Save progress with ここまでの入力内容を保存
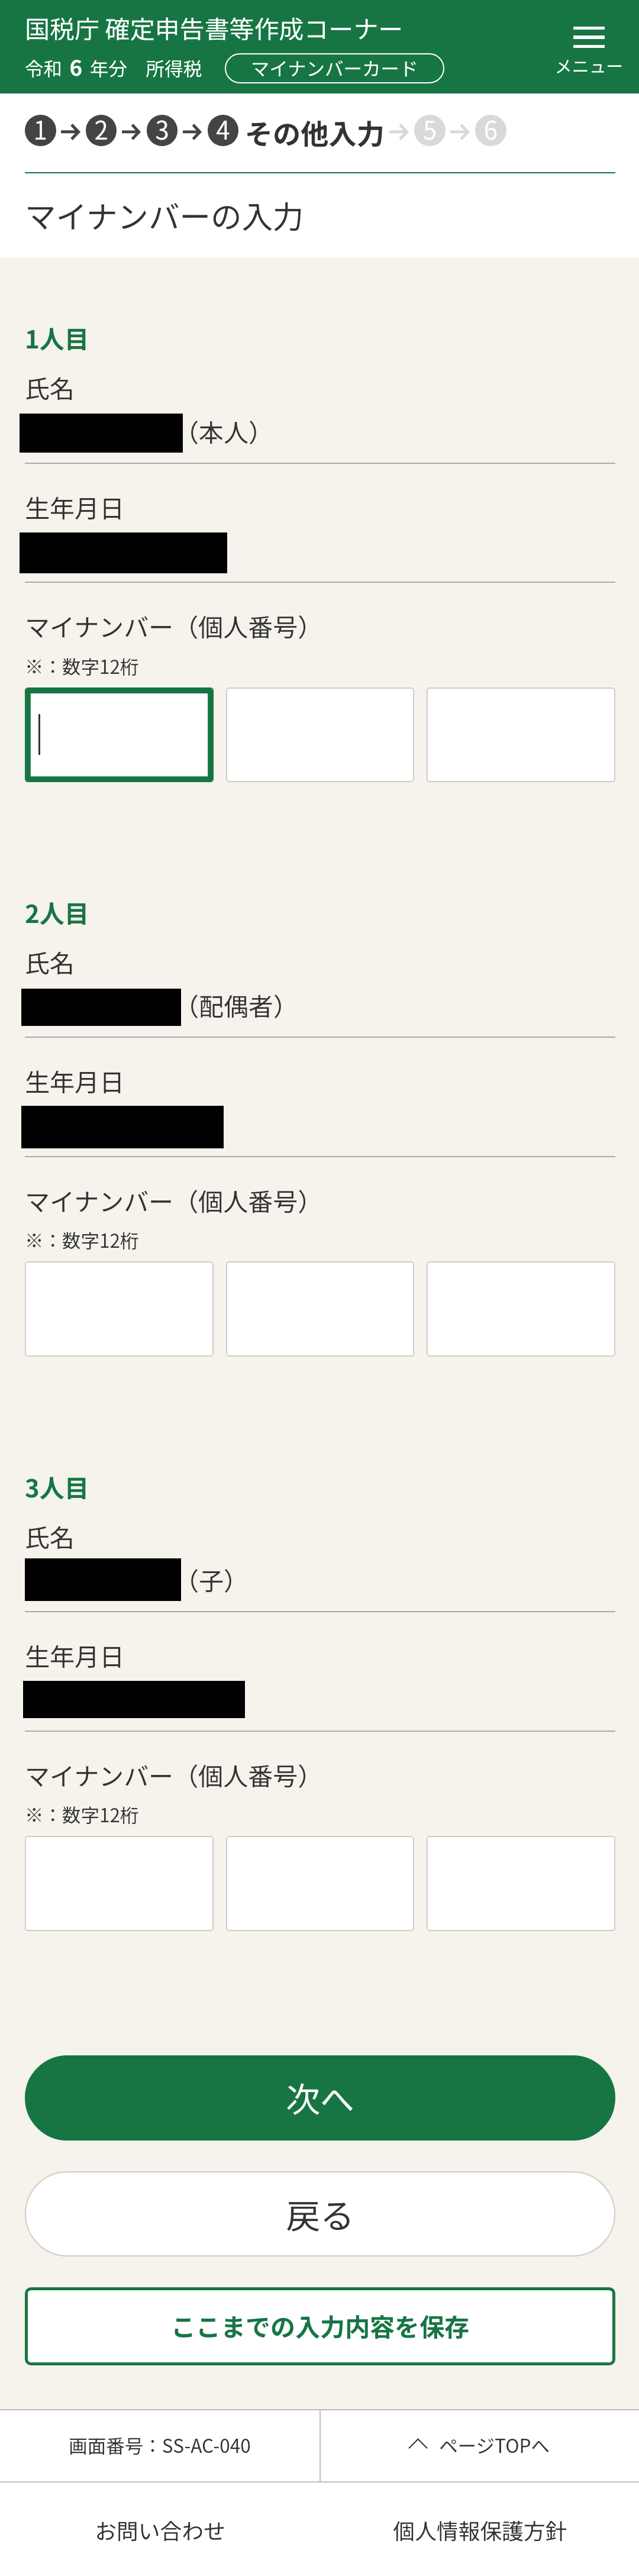 pyautogui.click(x=320, y=2326)
